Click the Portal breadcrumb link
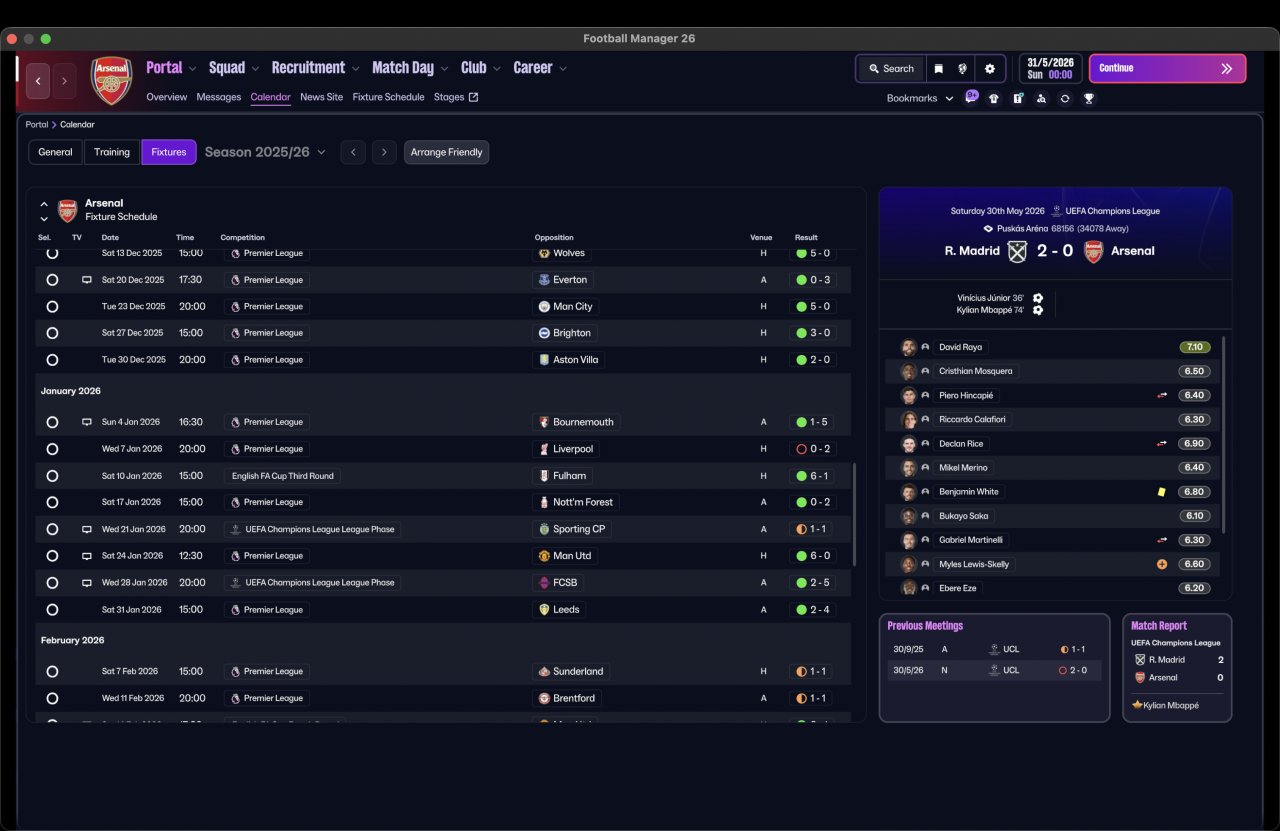The height and width of the screenshot is (831, 1280). [37, 125]
